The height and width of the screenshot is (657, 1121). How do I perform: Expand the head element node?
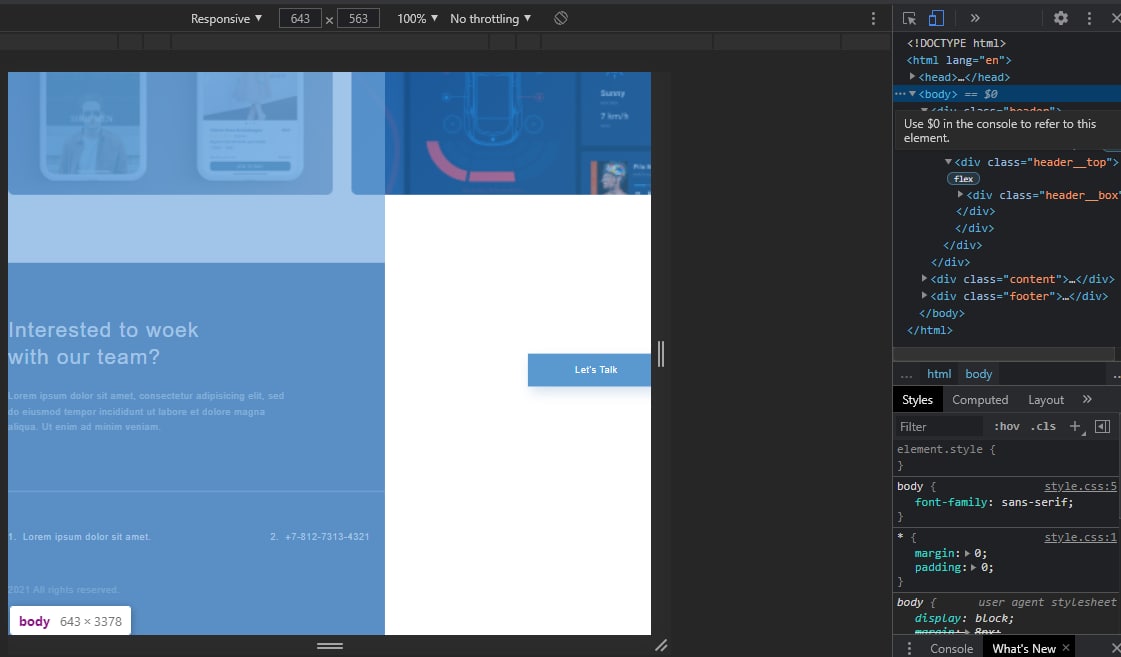coord(912,76)
